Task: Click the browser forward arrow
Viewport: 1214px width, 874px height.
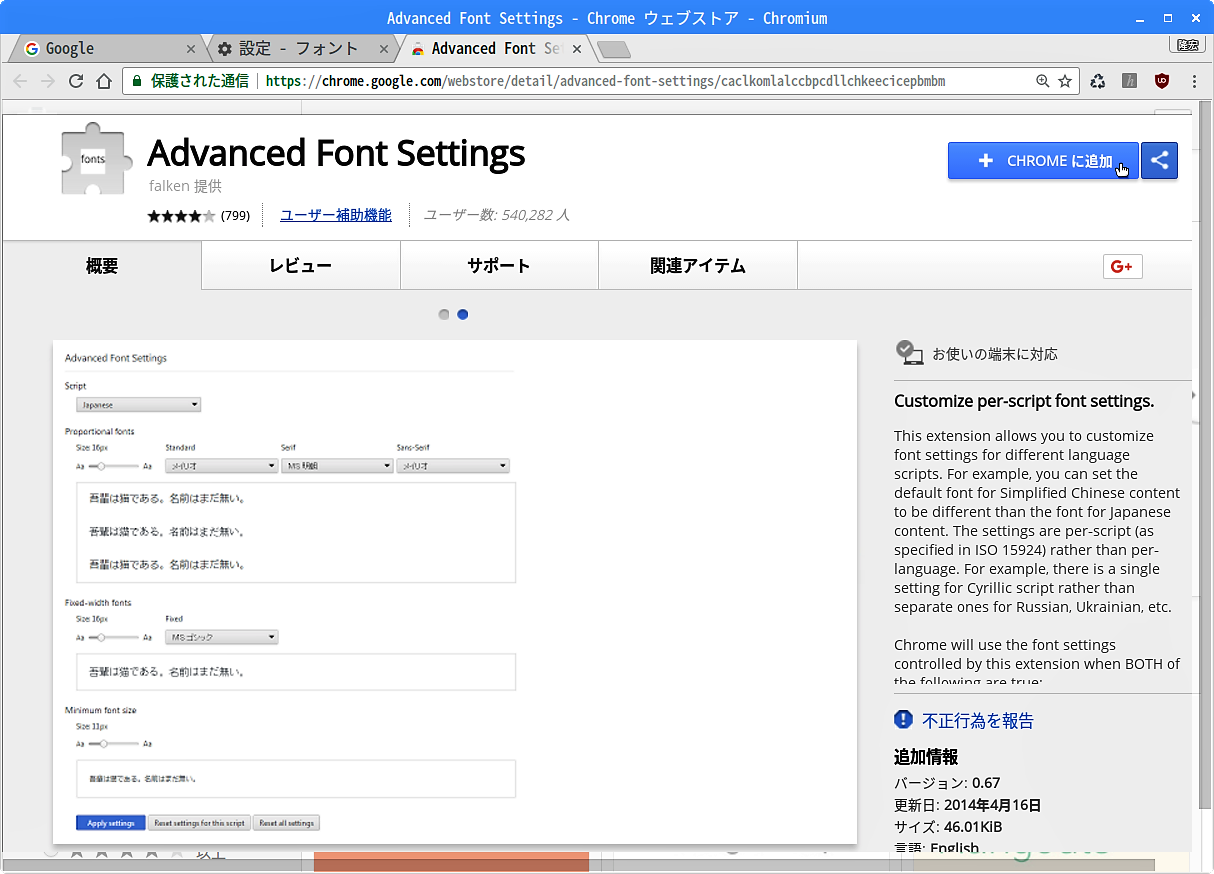Action: [48, 81]
